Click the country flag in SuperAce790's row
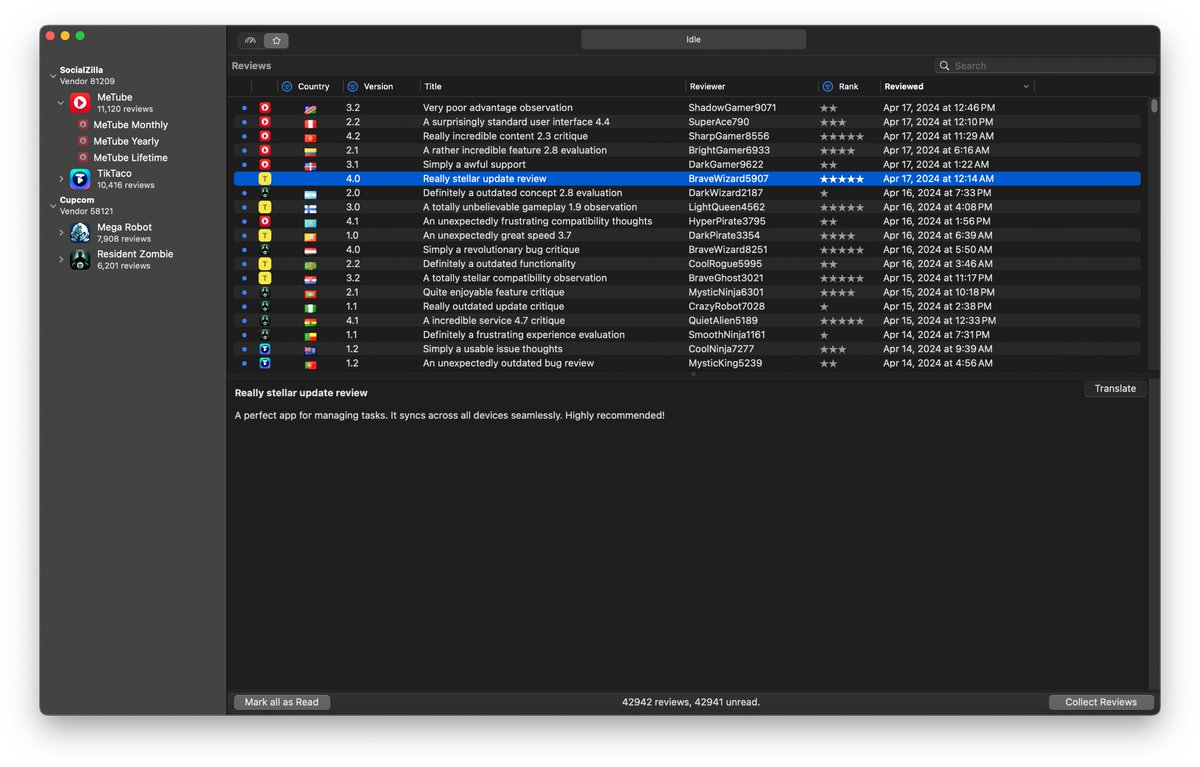Image resolution: width=1200 pixels, height=767 pixels. (310, 122)
